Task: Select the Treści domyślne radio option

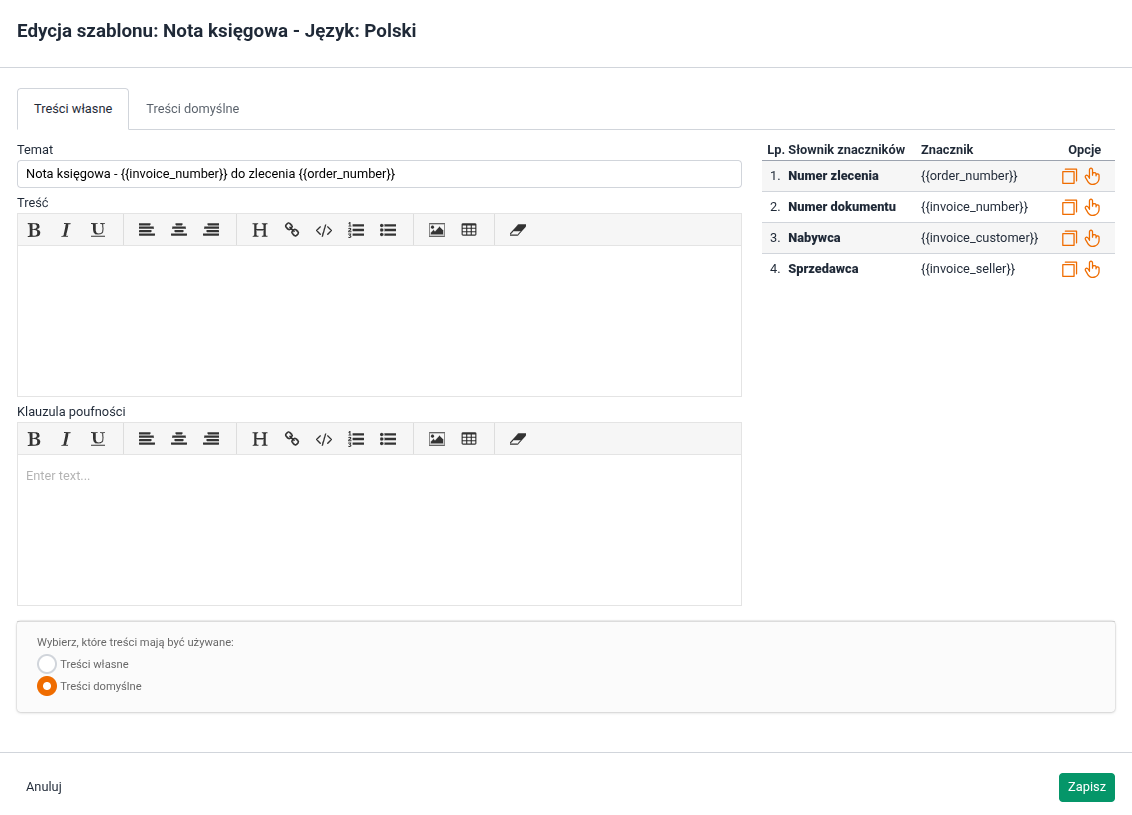Action: tap(47, 686)
